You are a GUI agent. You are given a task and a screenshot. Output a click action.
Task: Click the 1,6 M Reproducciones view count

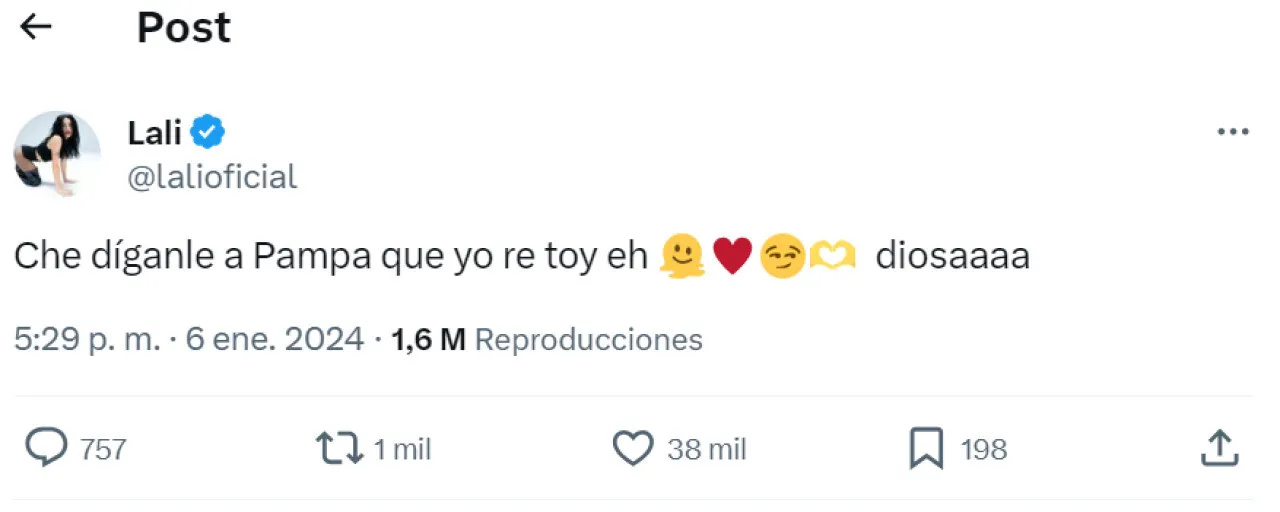tap(546, 340)
